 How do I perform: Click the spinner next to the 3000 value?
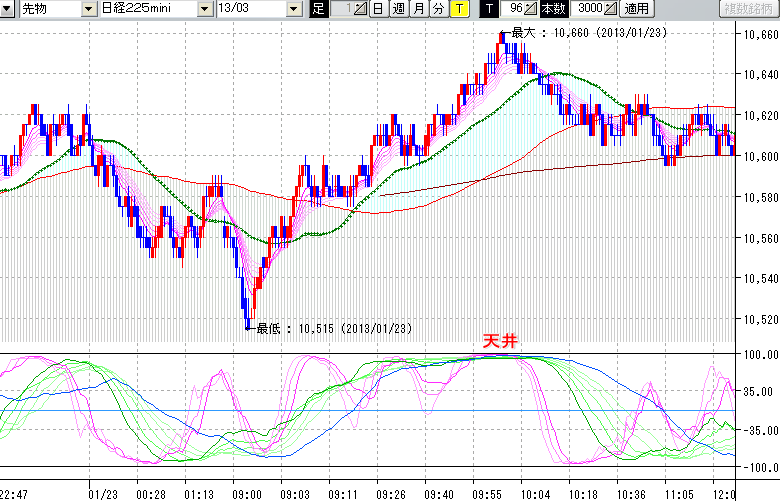pyautogui.click(x=609, y=9)
